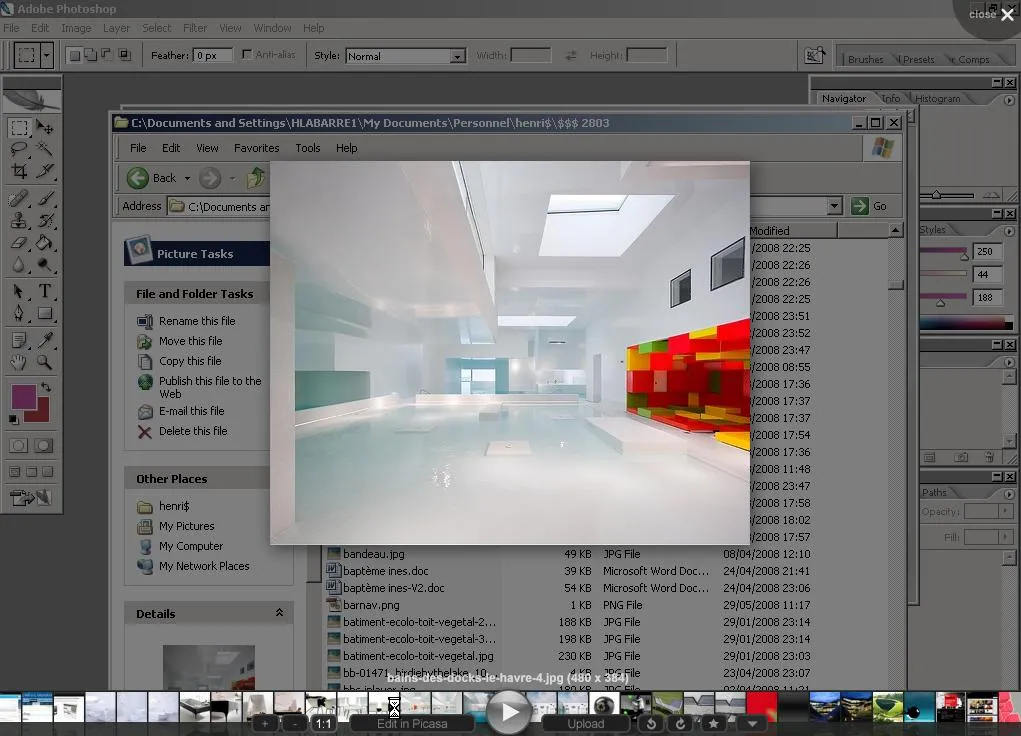
Task: Select the Zoom magnifier tool
Action: [44, 362]
